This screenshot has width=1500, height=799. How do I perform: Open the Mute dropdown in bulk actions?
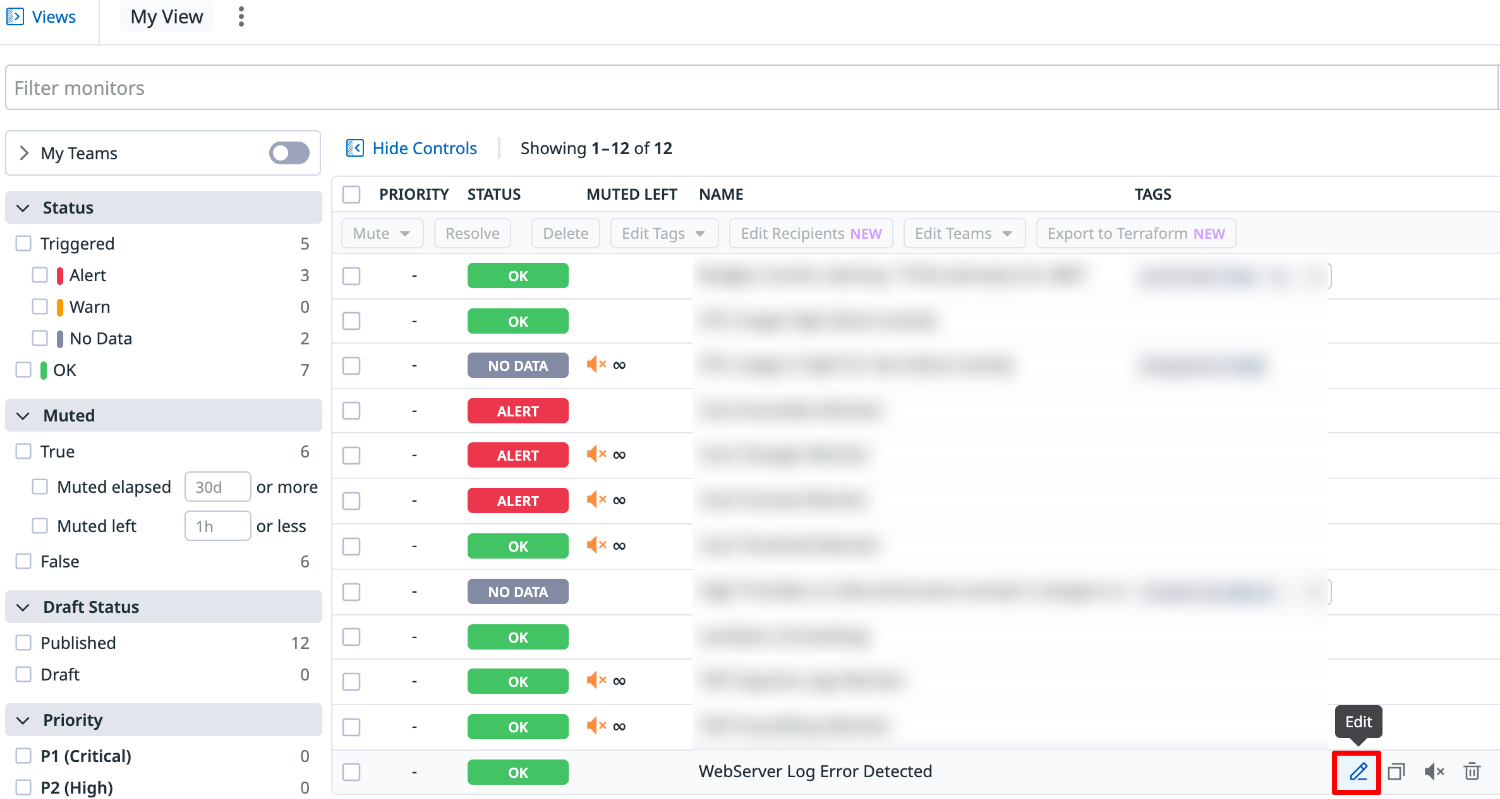click(382, 234)
